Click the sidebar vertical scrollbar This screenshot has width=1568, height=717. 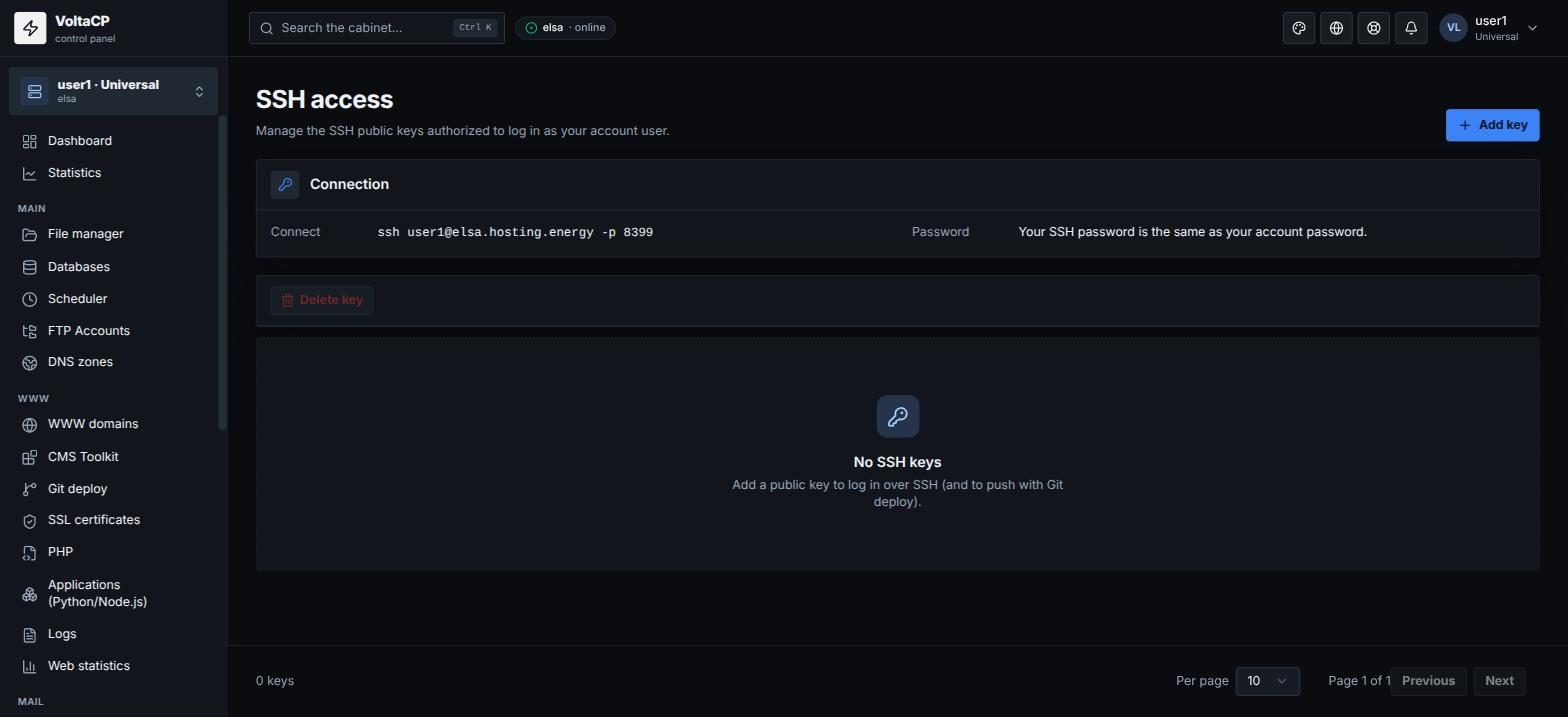(222, 272)
